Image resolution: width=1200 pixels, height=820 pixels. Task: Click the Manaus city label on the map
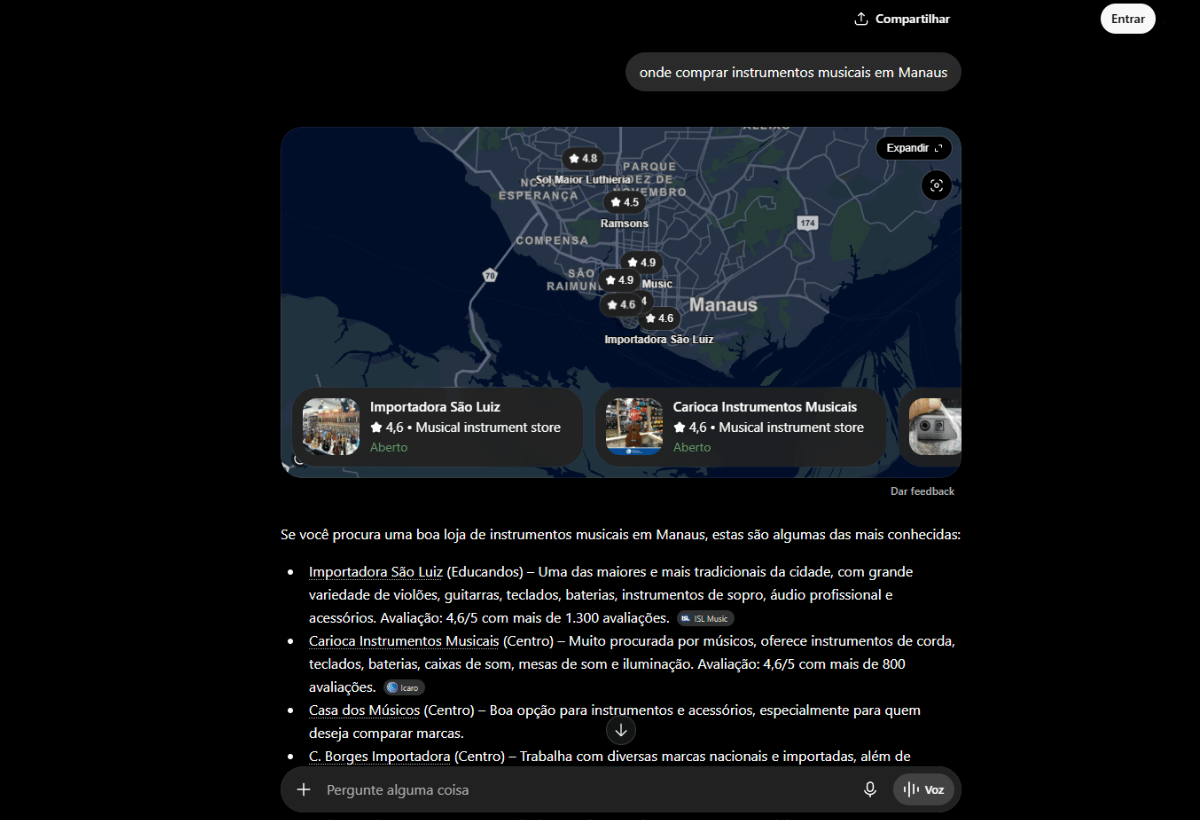(723, 304)
